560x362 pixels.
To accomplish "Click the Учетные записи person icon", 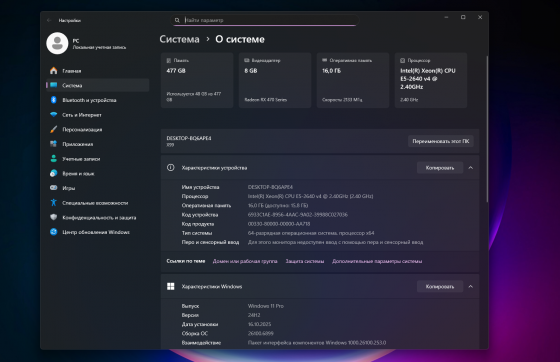I will pos(54,159).
